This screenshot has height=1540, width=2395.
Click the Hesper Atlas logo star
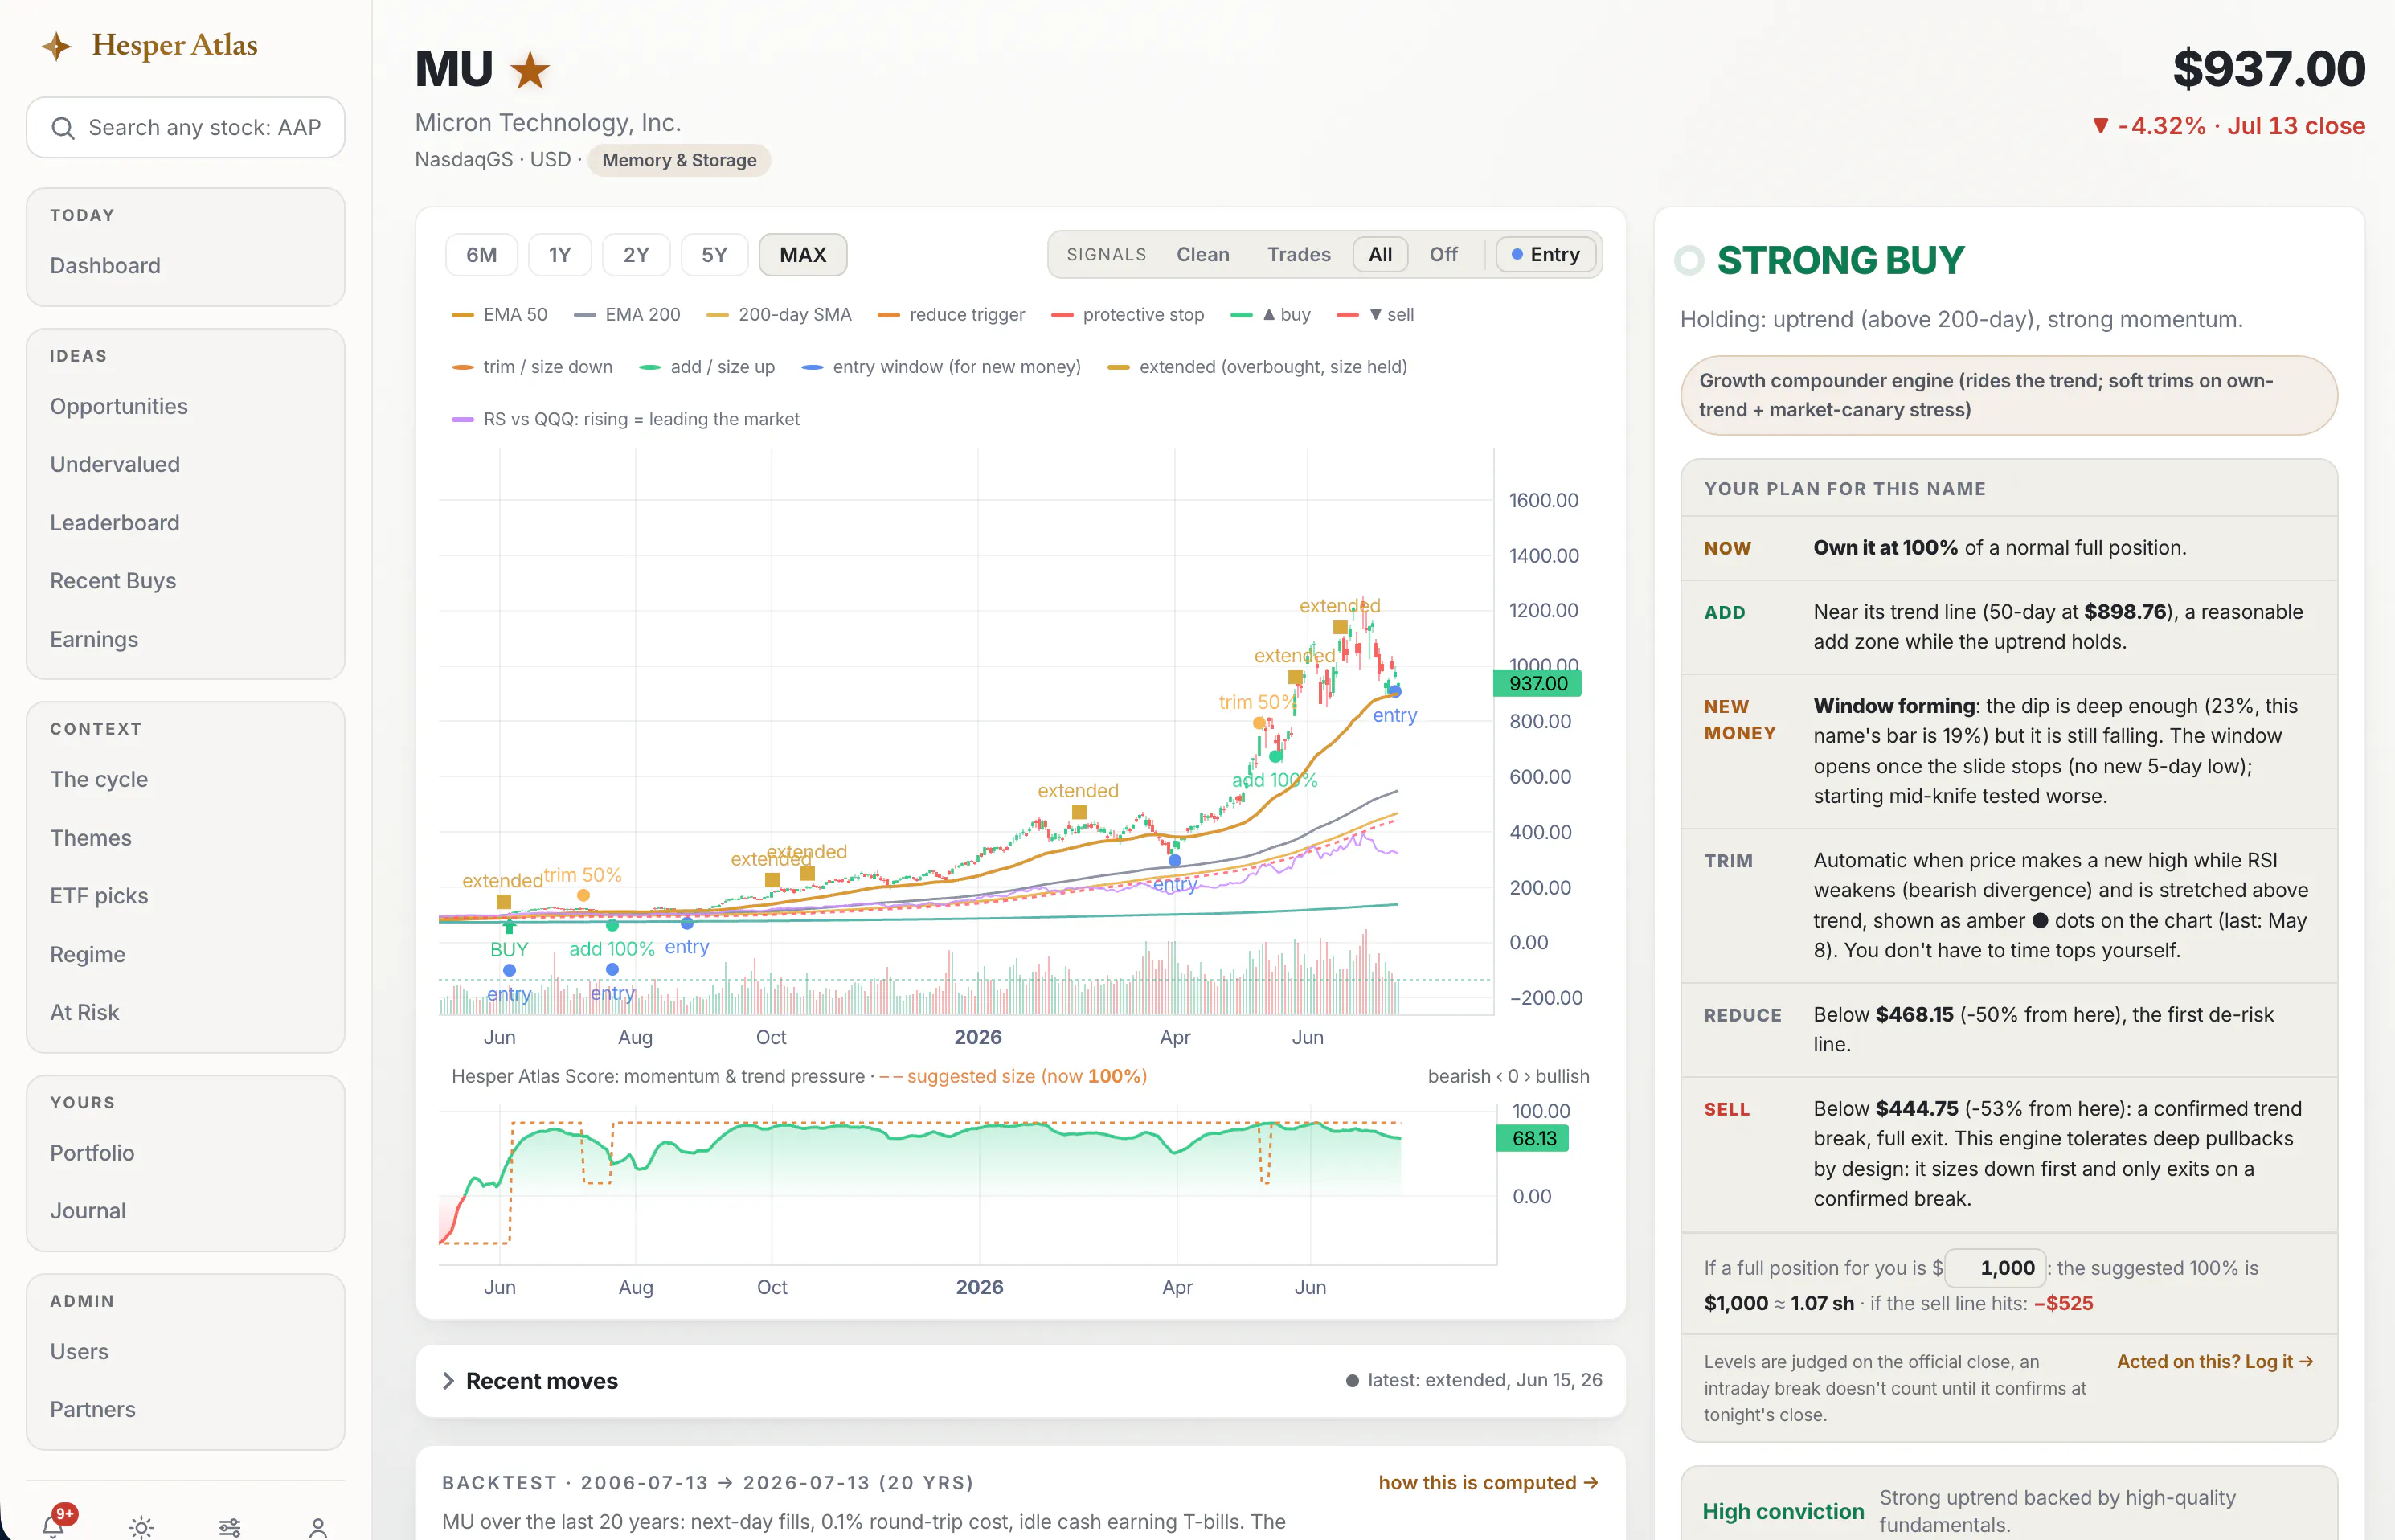[56, 45]
